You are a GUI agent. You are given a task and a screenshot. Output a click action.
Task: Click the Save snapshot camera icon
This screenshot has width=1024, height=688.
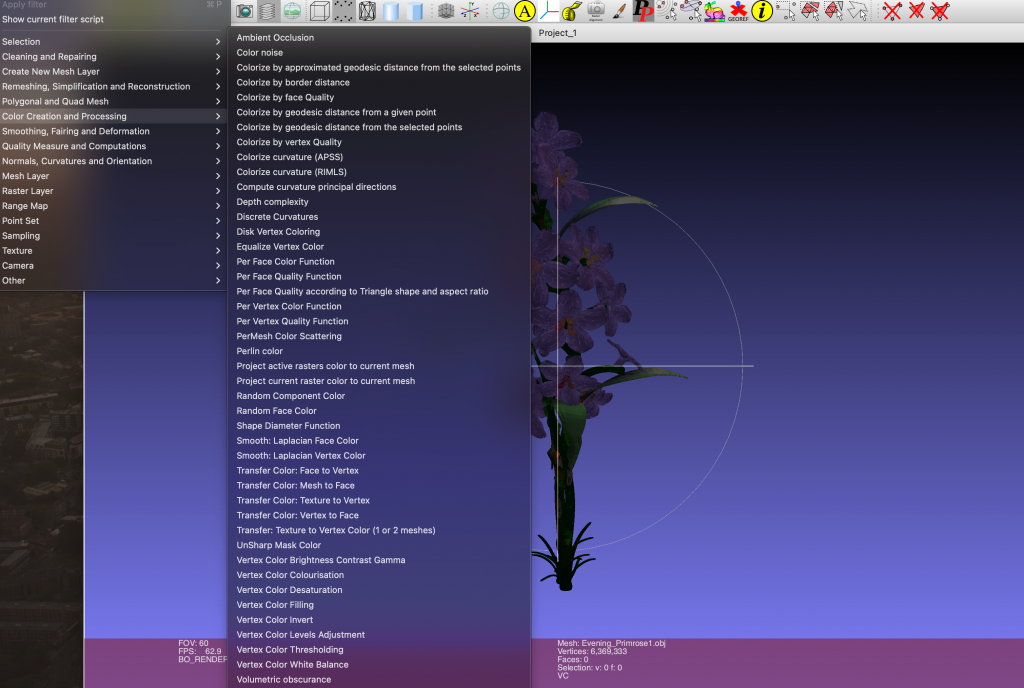click(x=244, y=10)
